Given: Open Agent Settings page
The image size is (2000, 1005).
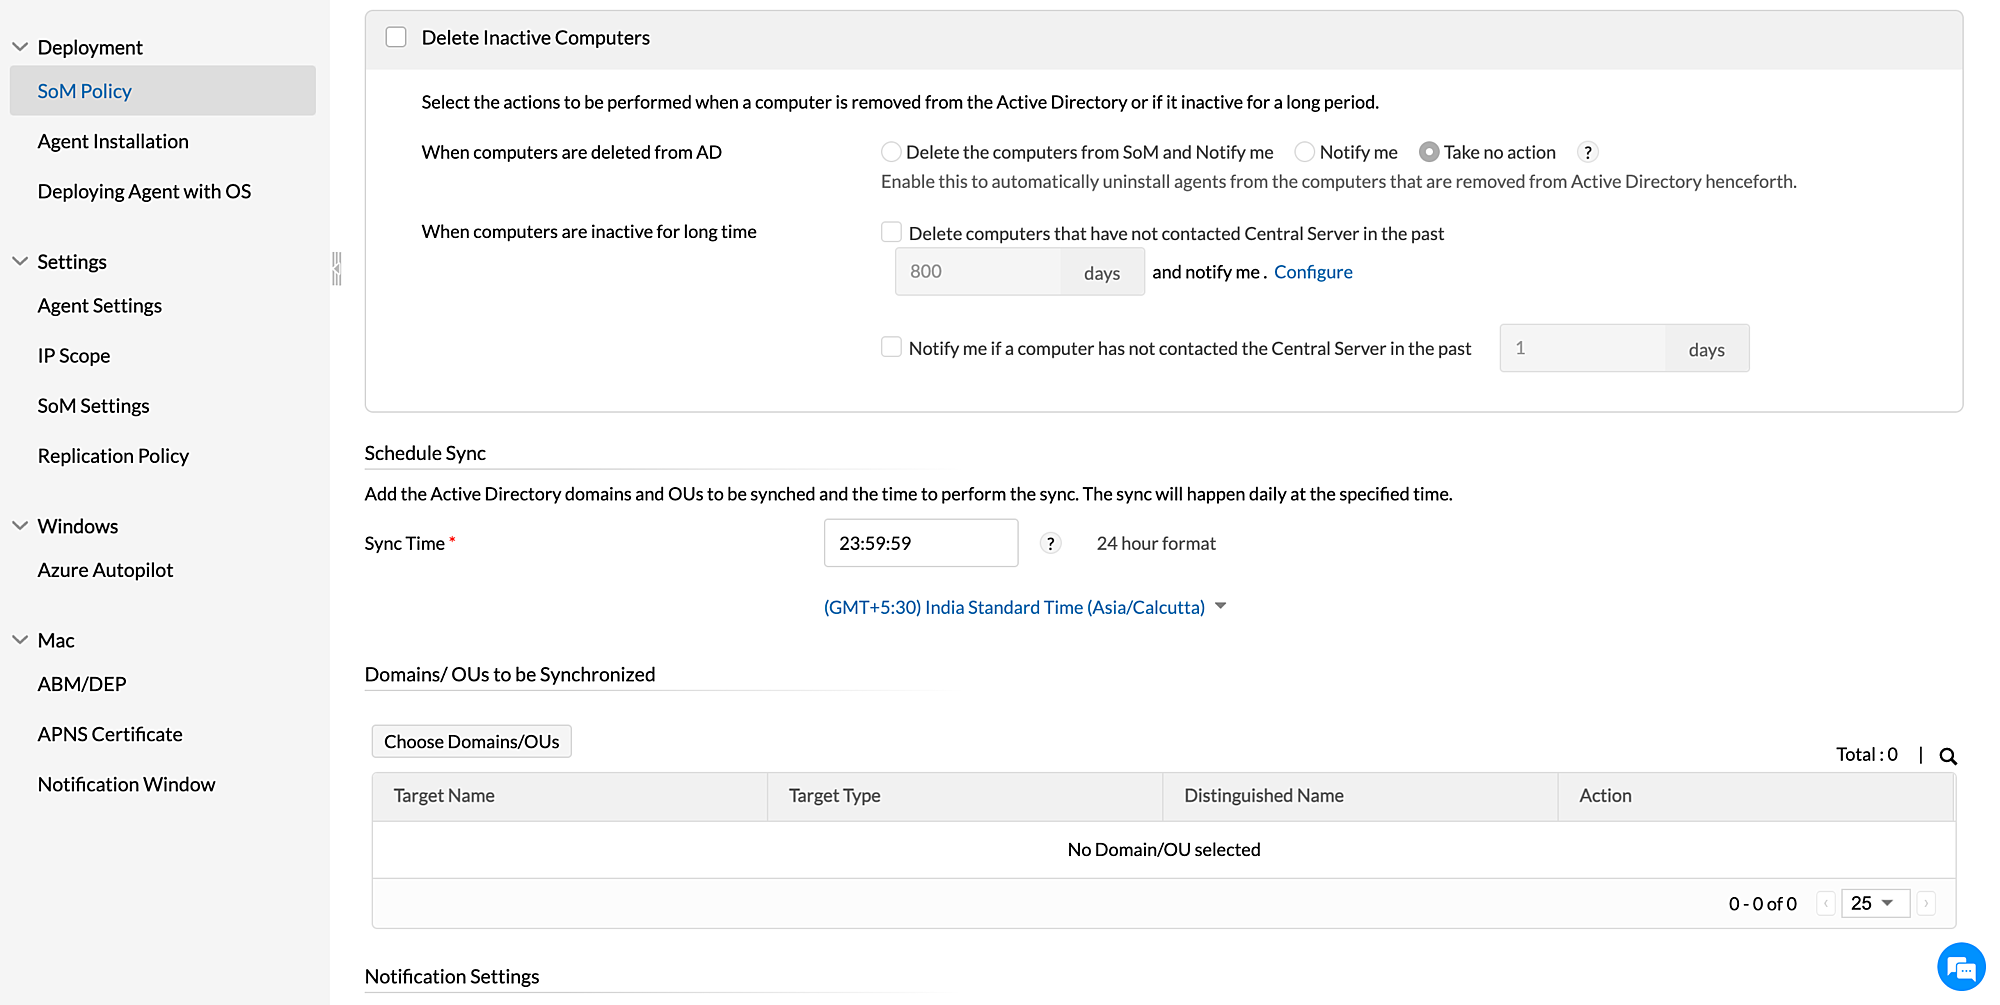Looking at the screenshot, I should 99,305.
